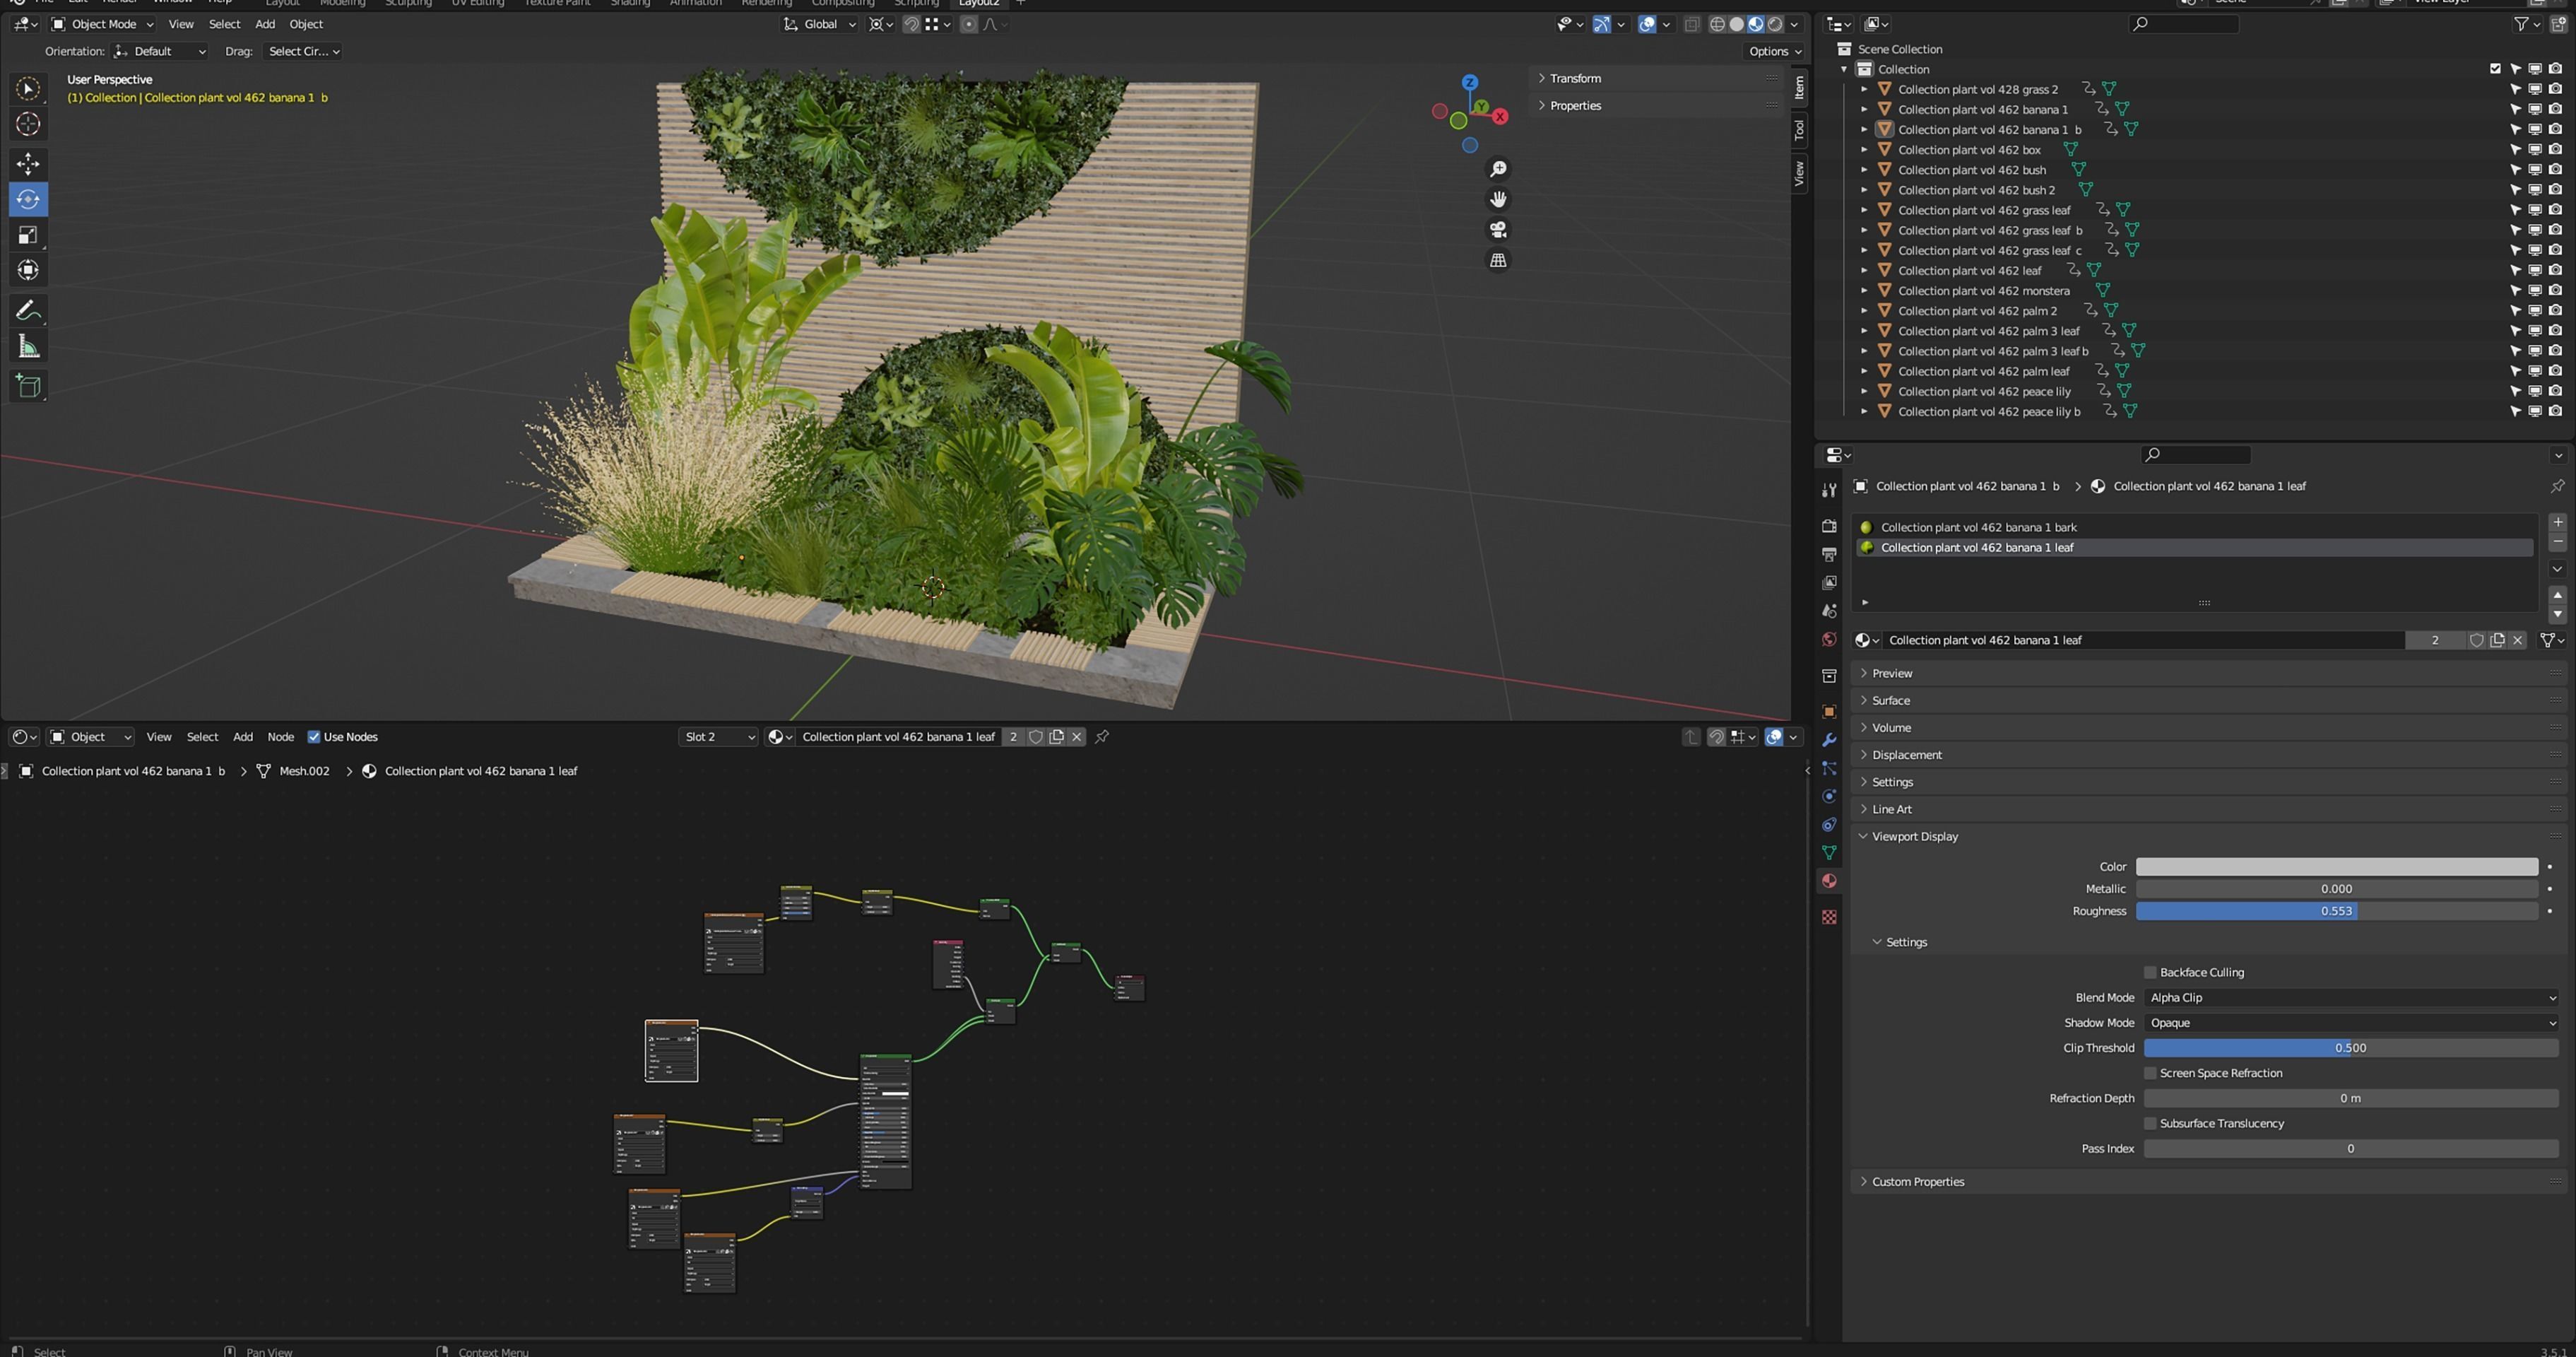The height and width of the screenshot is (1357, 2576).
Task: Click the zoom magnifier in viewport
Action: [1498, 169]
